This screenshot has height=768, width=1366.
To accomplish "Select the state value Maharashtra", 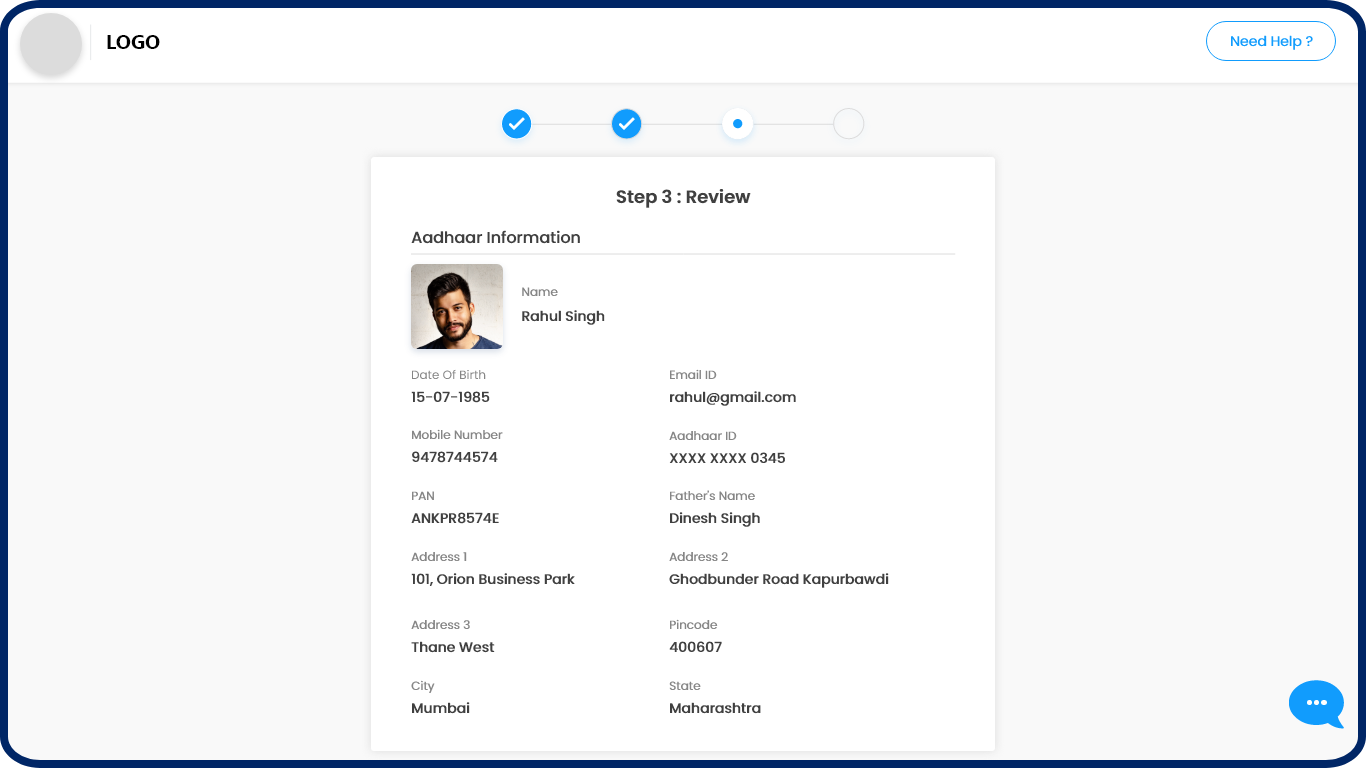I will click(x=715, y=708).
